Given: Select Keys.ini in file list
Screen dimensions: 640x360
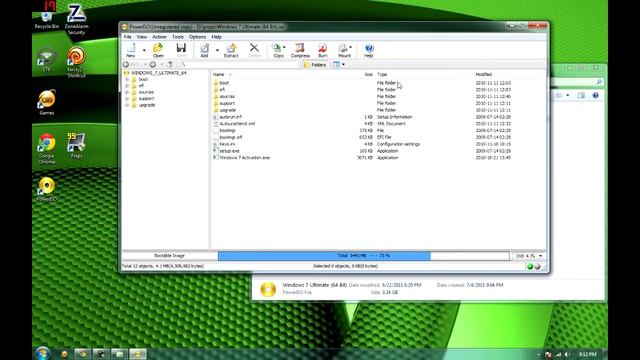Looking at the screenshot, I should [x=227, y=144].
